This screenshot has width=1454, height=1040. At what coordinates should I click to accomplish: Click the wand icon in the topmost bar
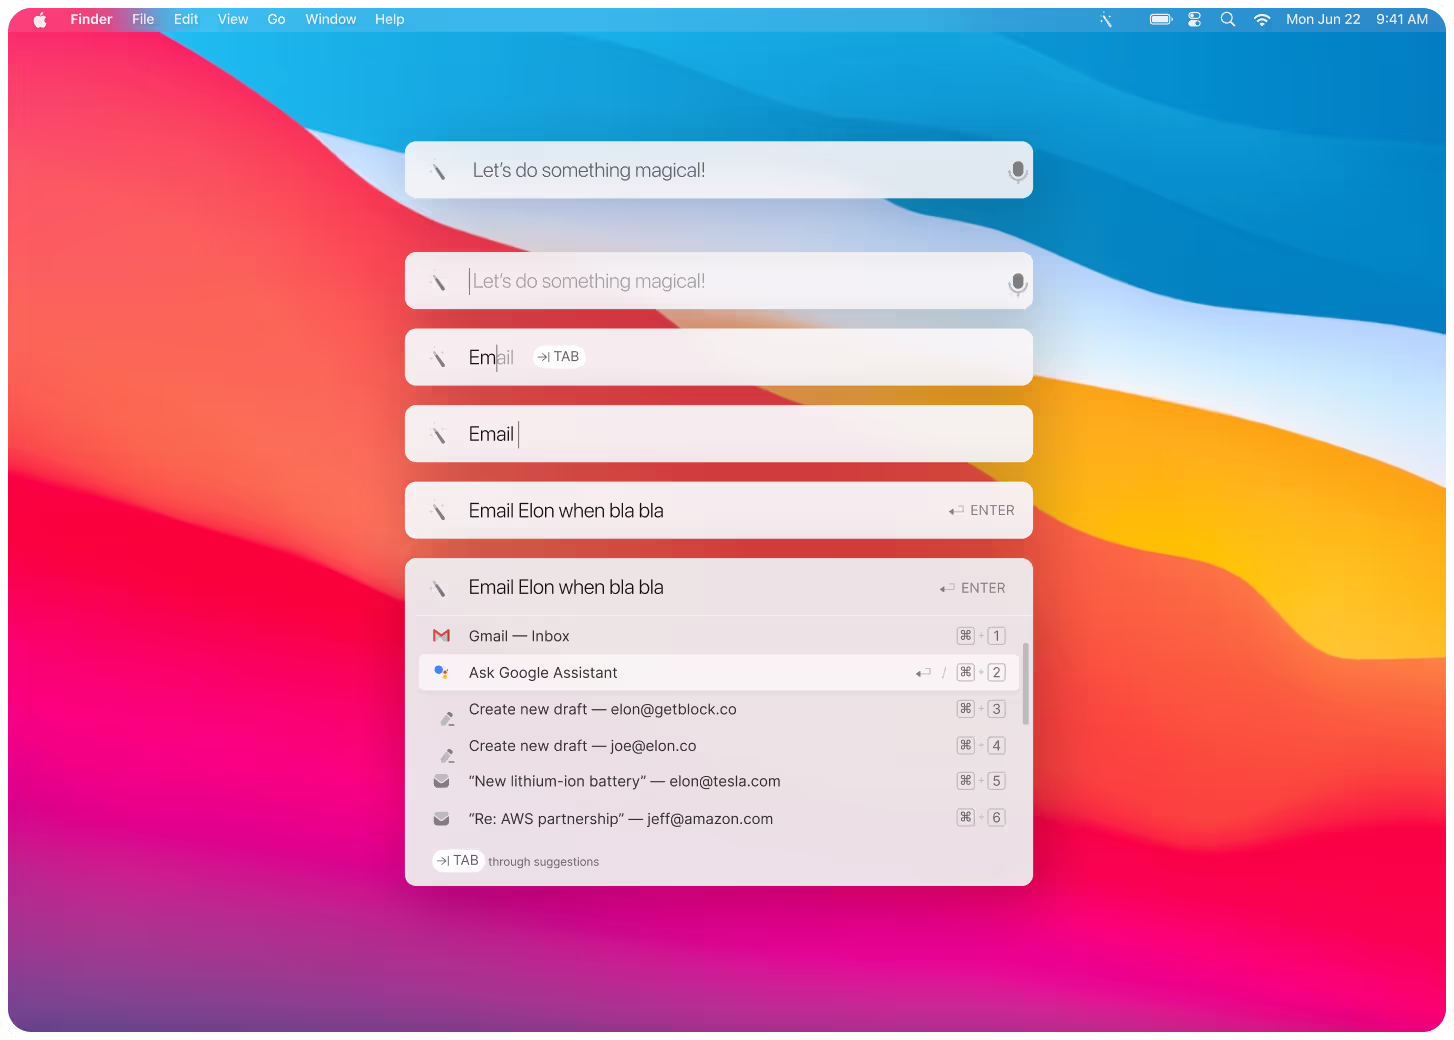438,171
